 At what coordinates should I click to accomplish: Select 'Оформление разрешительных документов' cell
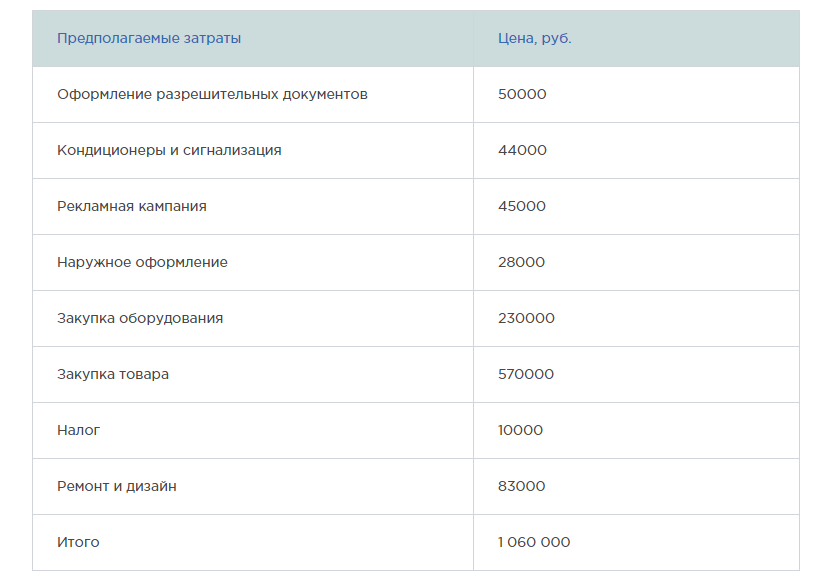point(212,94)
